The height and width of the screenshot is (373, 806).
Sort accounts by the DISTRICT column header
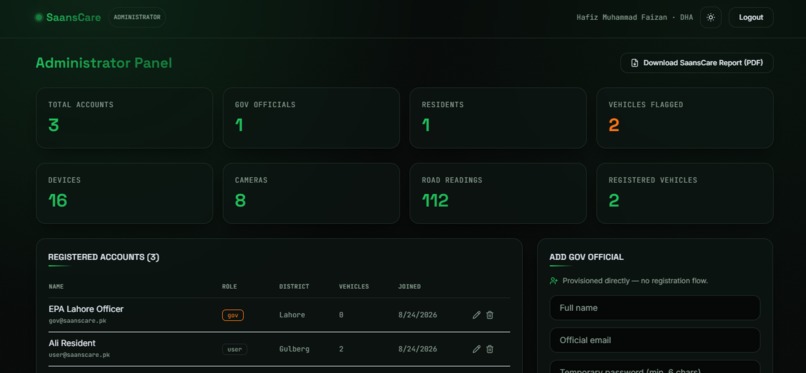(294, 287)
